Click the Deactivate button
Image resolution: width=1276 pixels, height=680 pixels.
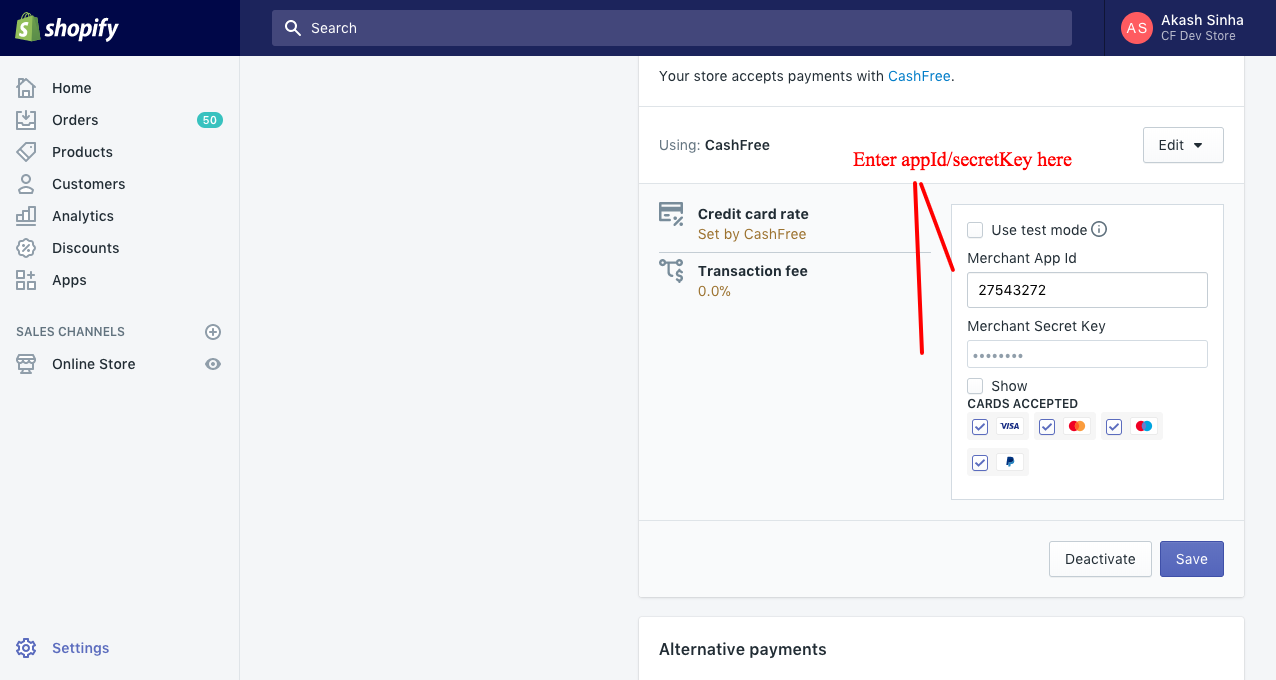click(x=1100, y=559)
